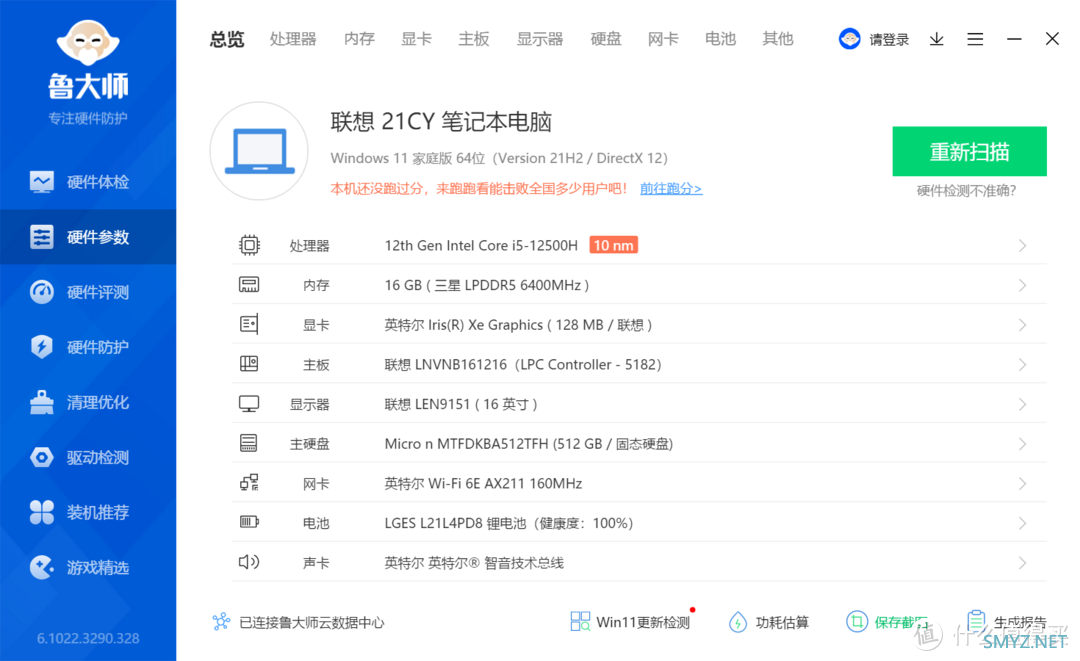The width and height of the screenshot is (1080, 661).
Task: Click the processor chip icon
Action: (249, 245)
